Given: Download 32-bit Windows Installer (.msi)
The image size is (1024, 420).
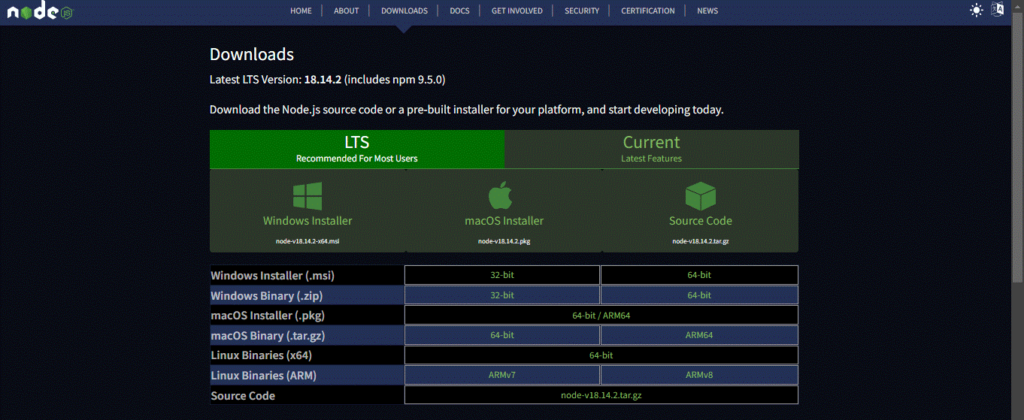Looking at the screenshot, I should (502, 275).
